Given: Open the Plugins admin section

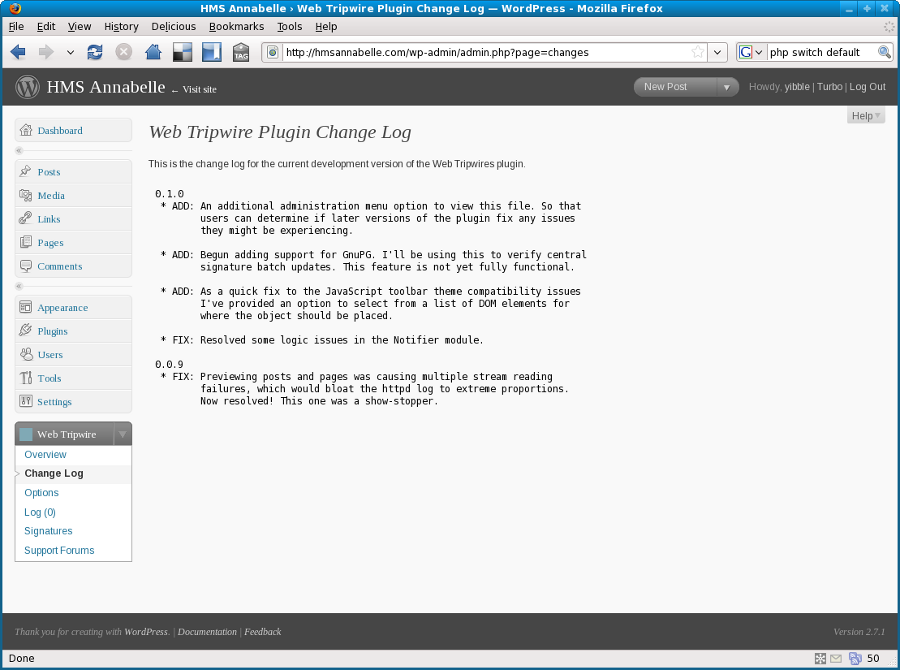Looking at the screenshot, I should (x=52, y=331).
